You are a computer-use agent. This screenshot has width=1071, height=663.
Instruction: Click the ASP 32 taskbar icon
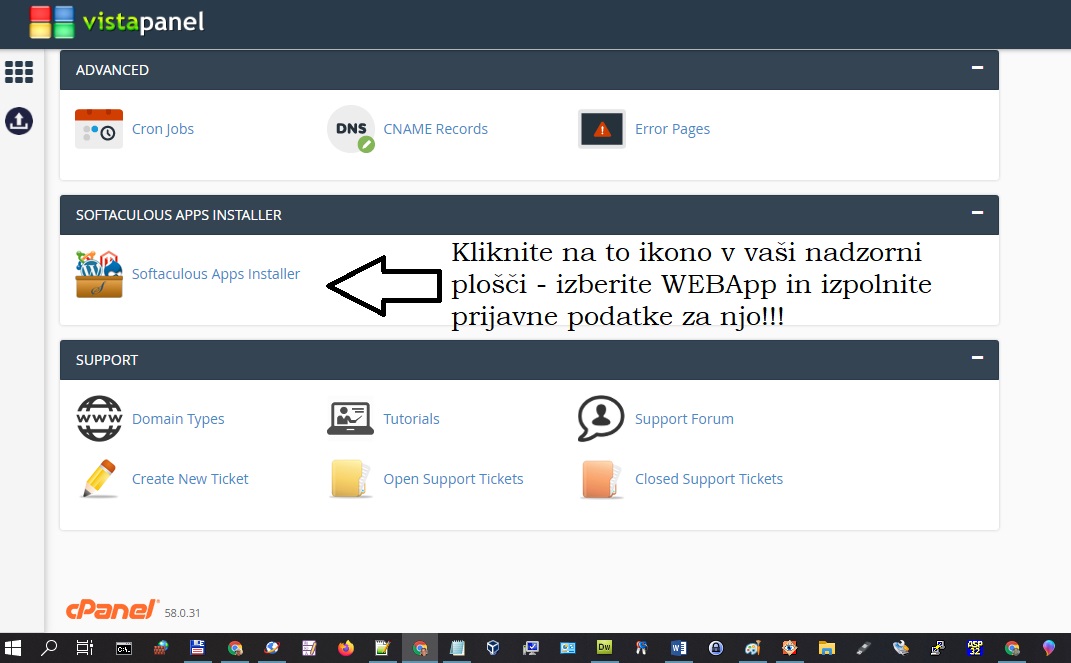975,647
